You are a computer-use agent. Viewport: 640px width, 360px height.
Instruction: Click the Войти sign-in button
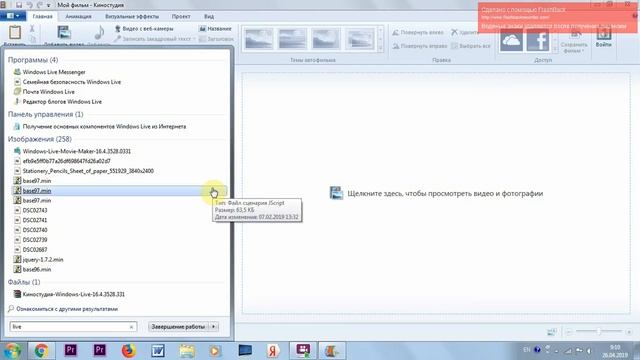point(603,37)
